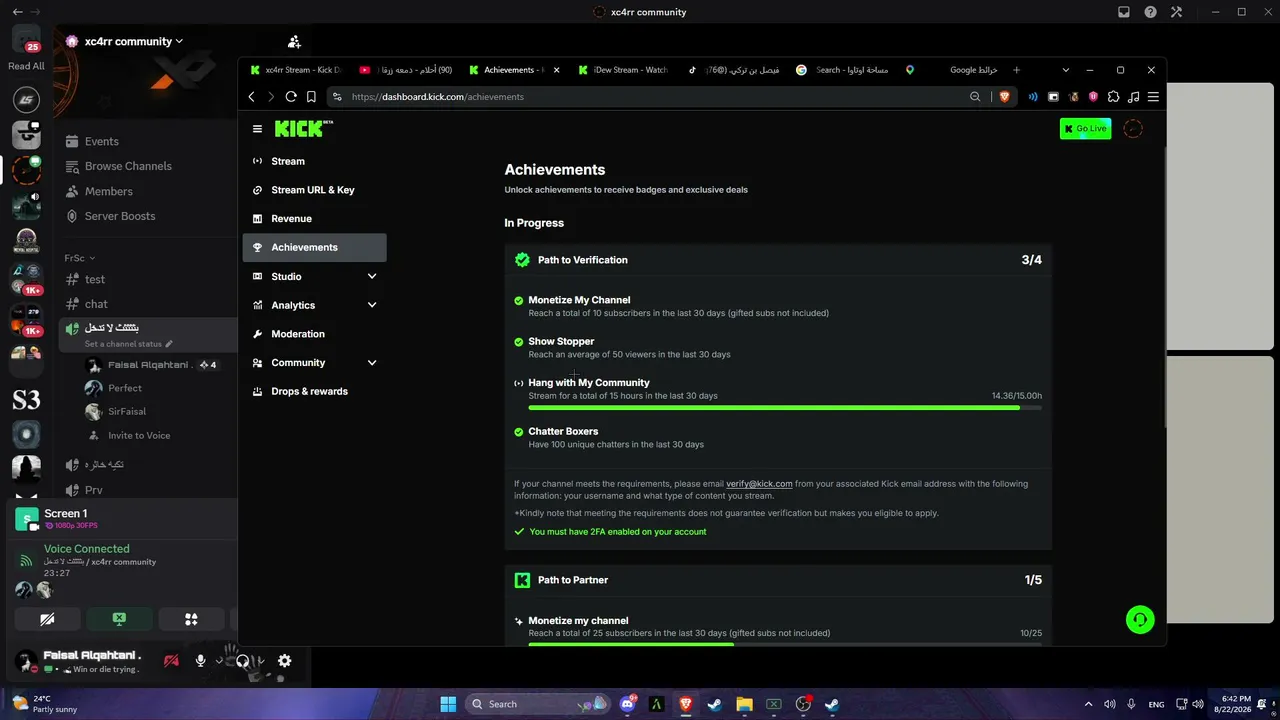Click the verify@kick.com email link
The height and width of the screenshot is (720, 1280).
coord(759,484)
